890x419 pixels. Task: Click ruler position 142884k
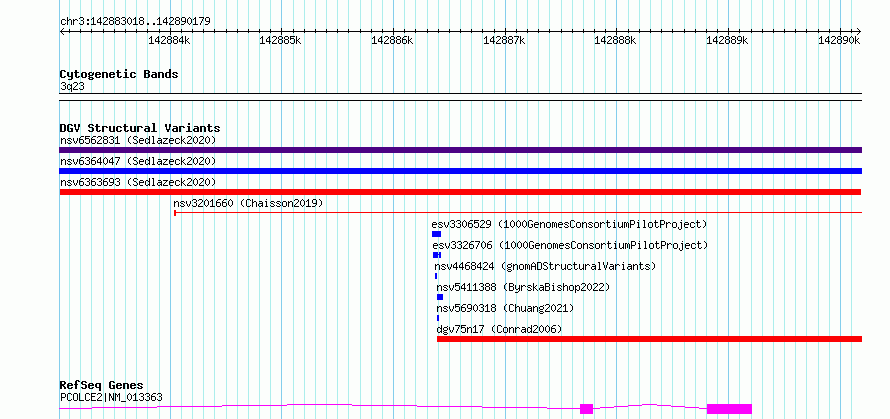click(x=169, y=40)
